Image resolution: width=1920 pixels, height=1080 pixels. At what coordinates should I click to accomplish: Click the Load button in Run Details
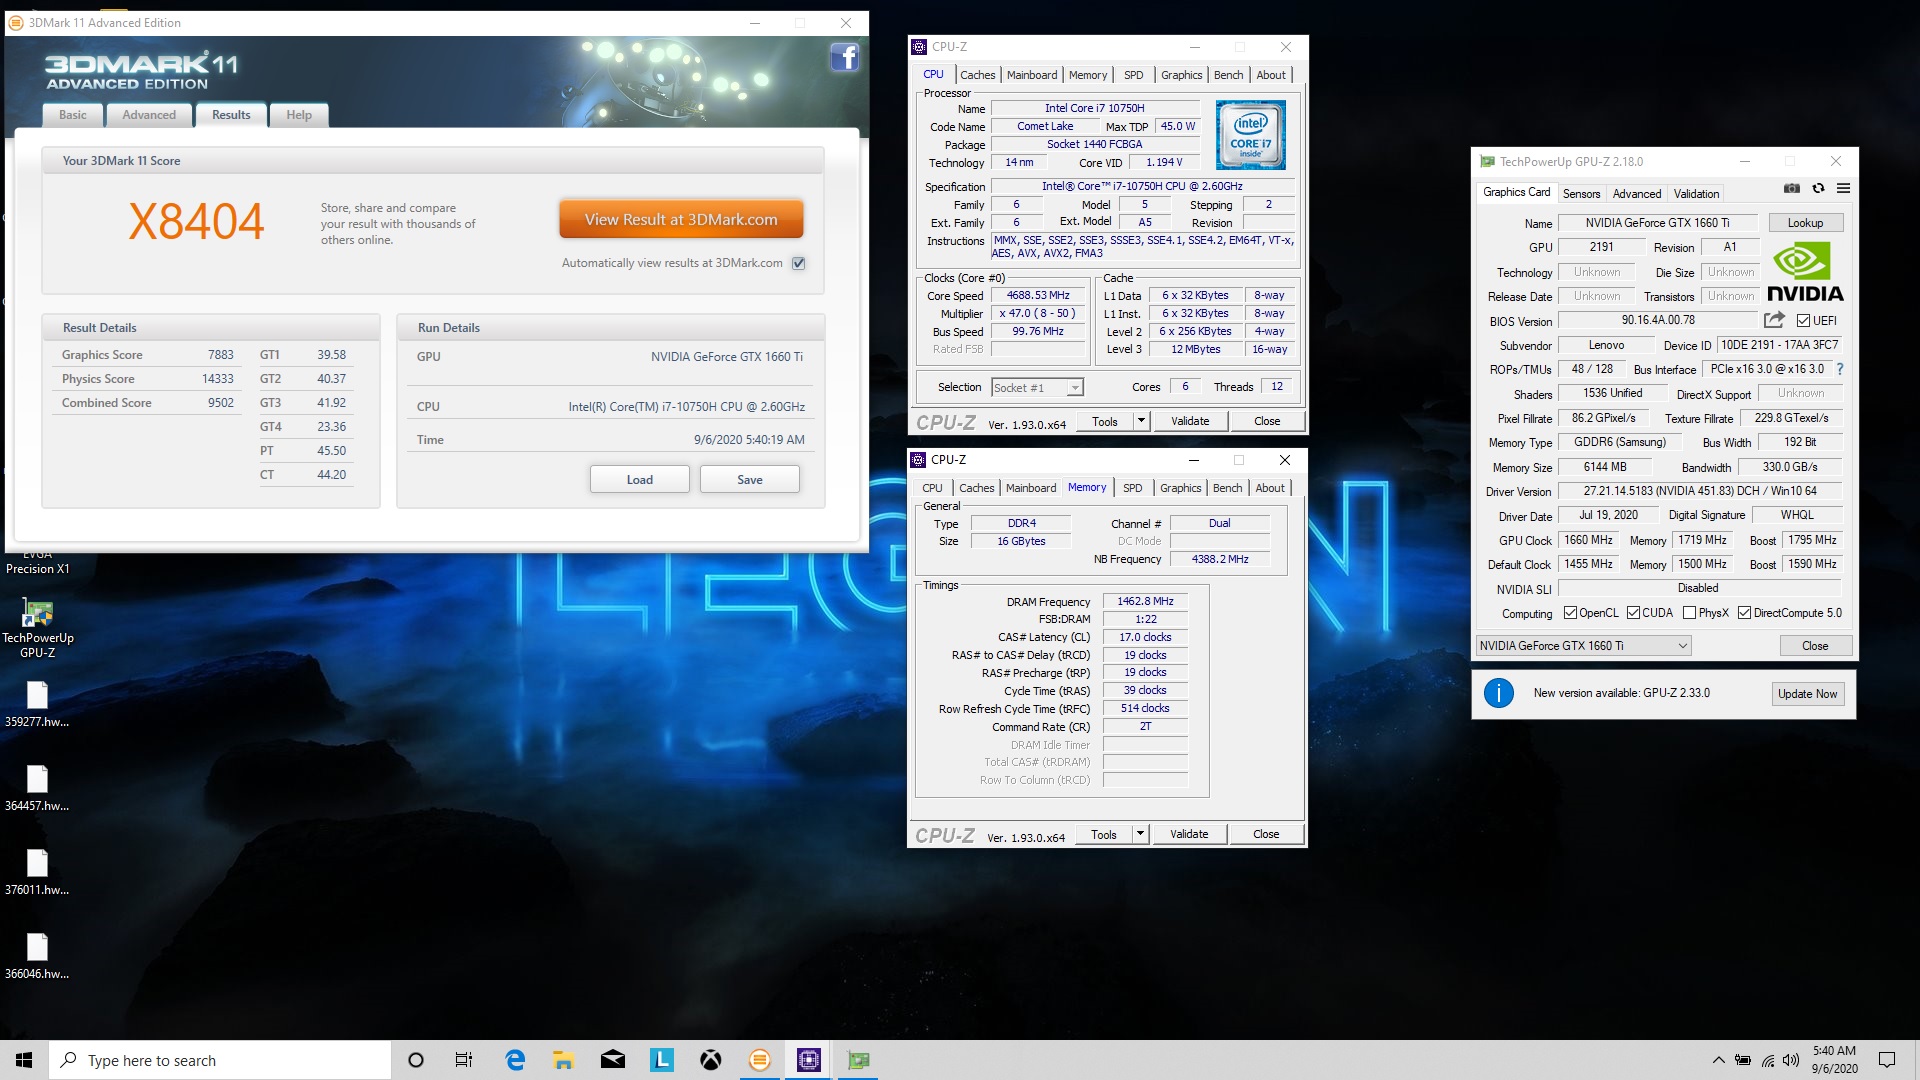(640, 480)
